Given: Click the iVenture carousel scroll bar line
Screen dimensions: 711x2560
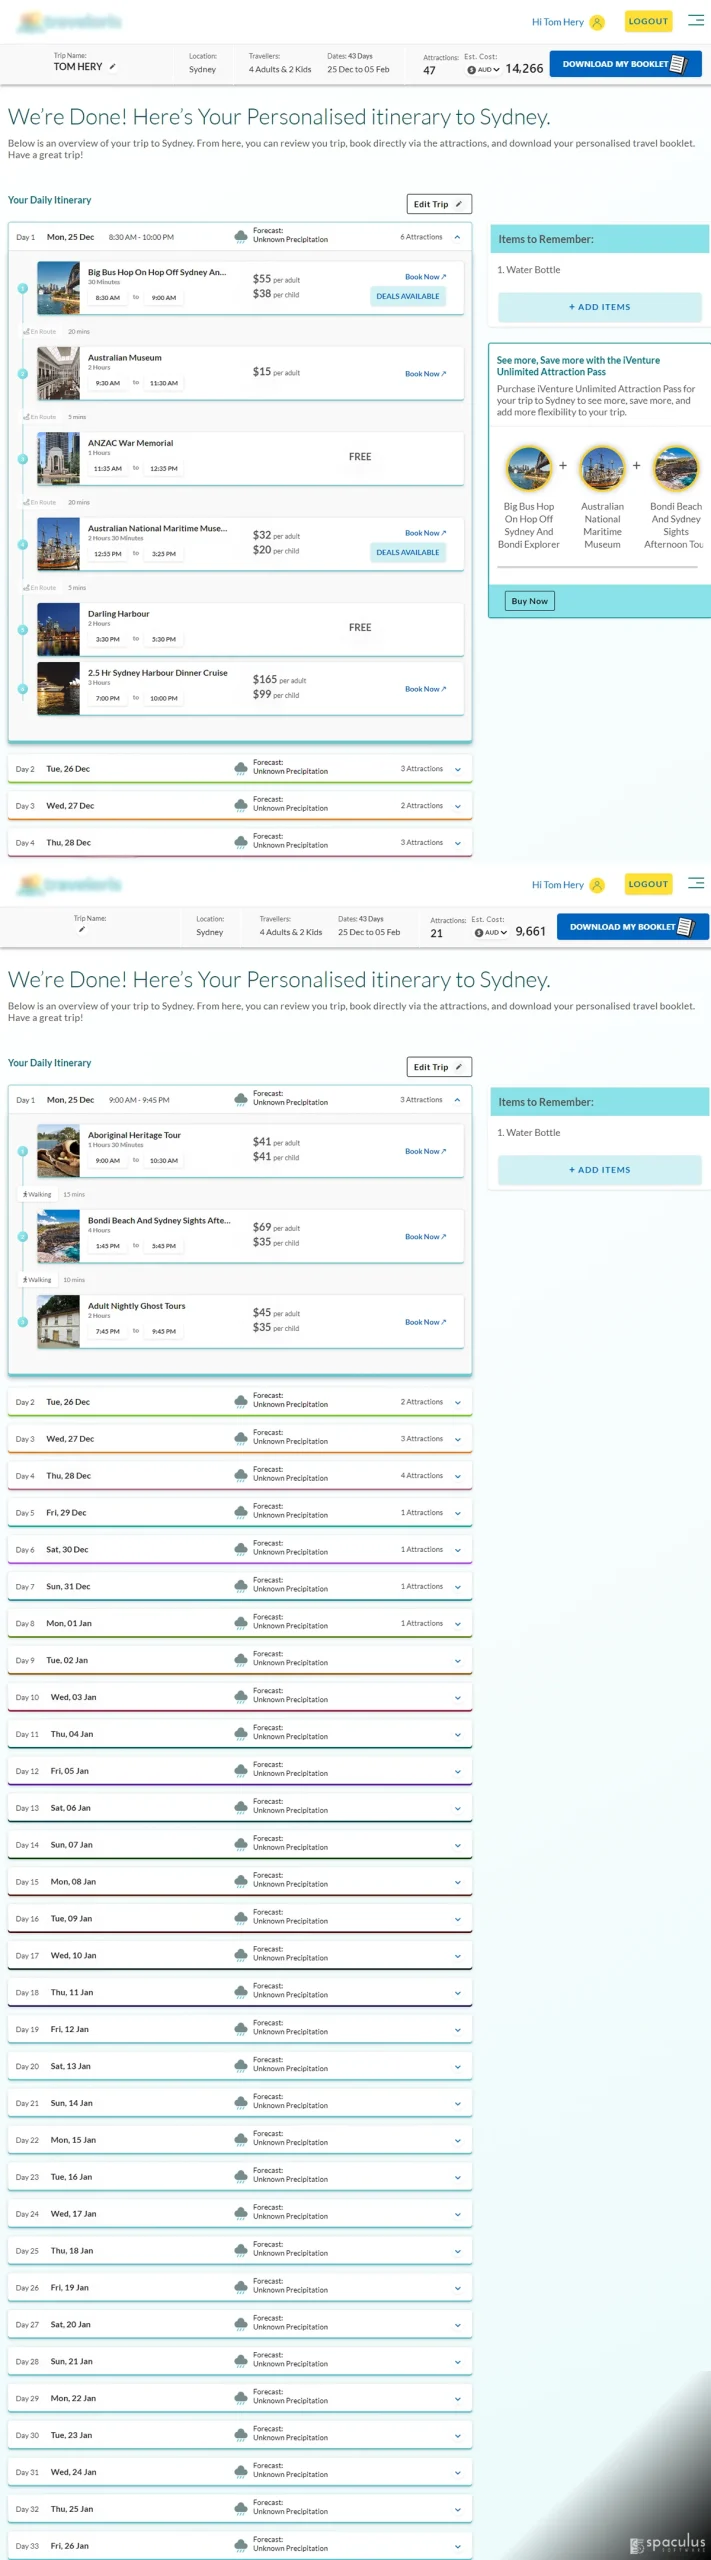Looking at the screenshot, I should coord(598,568).
